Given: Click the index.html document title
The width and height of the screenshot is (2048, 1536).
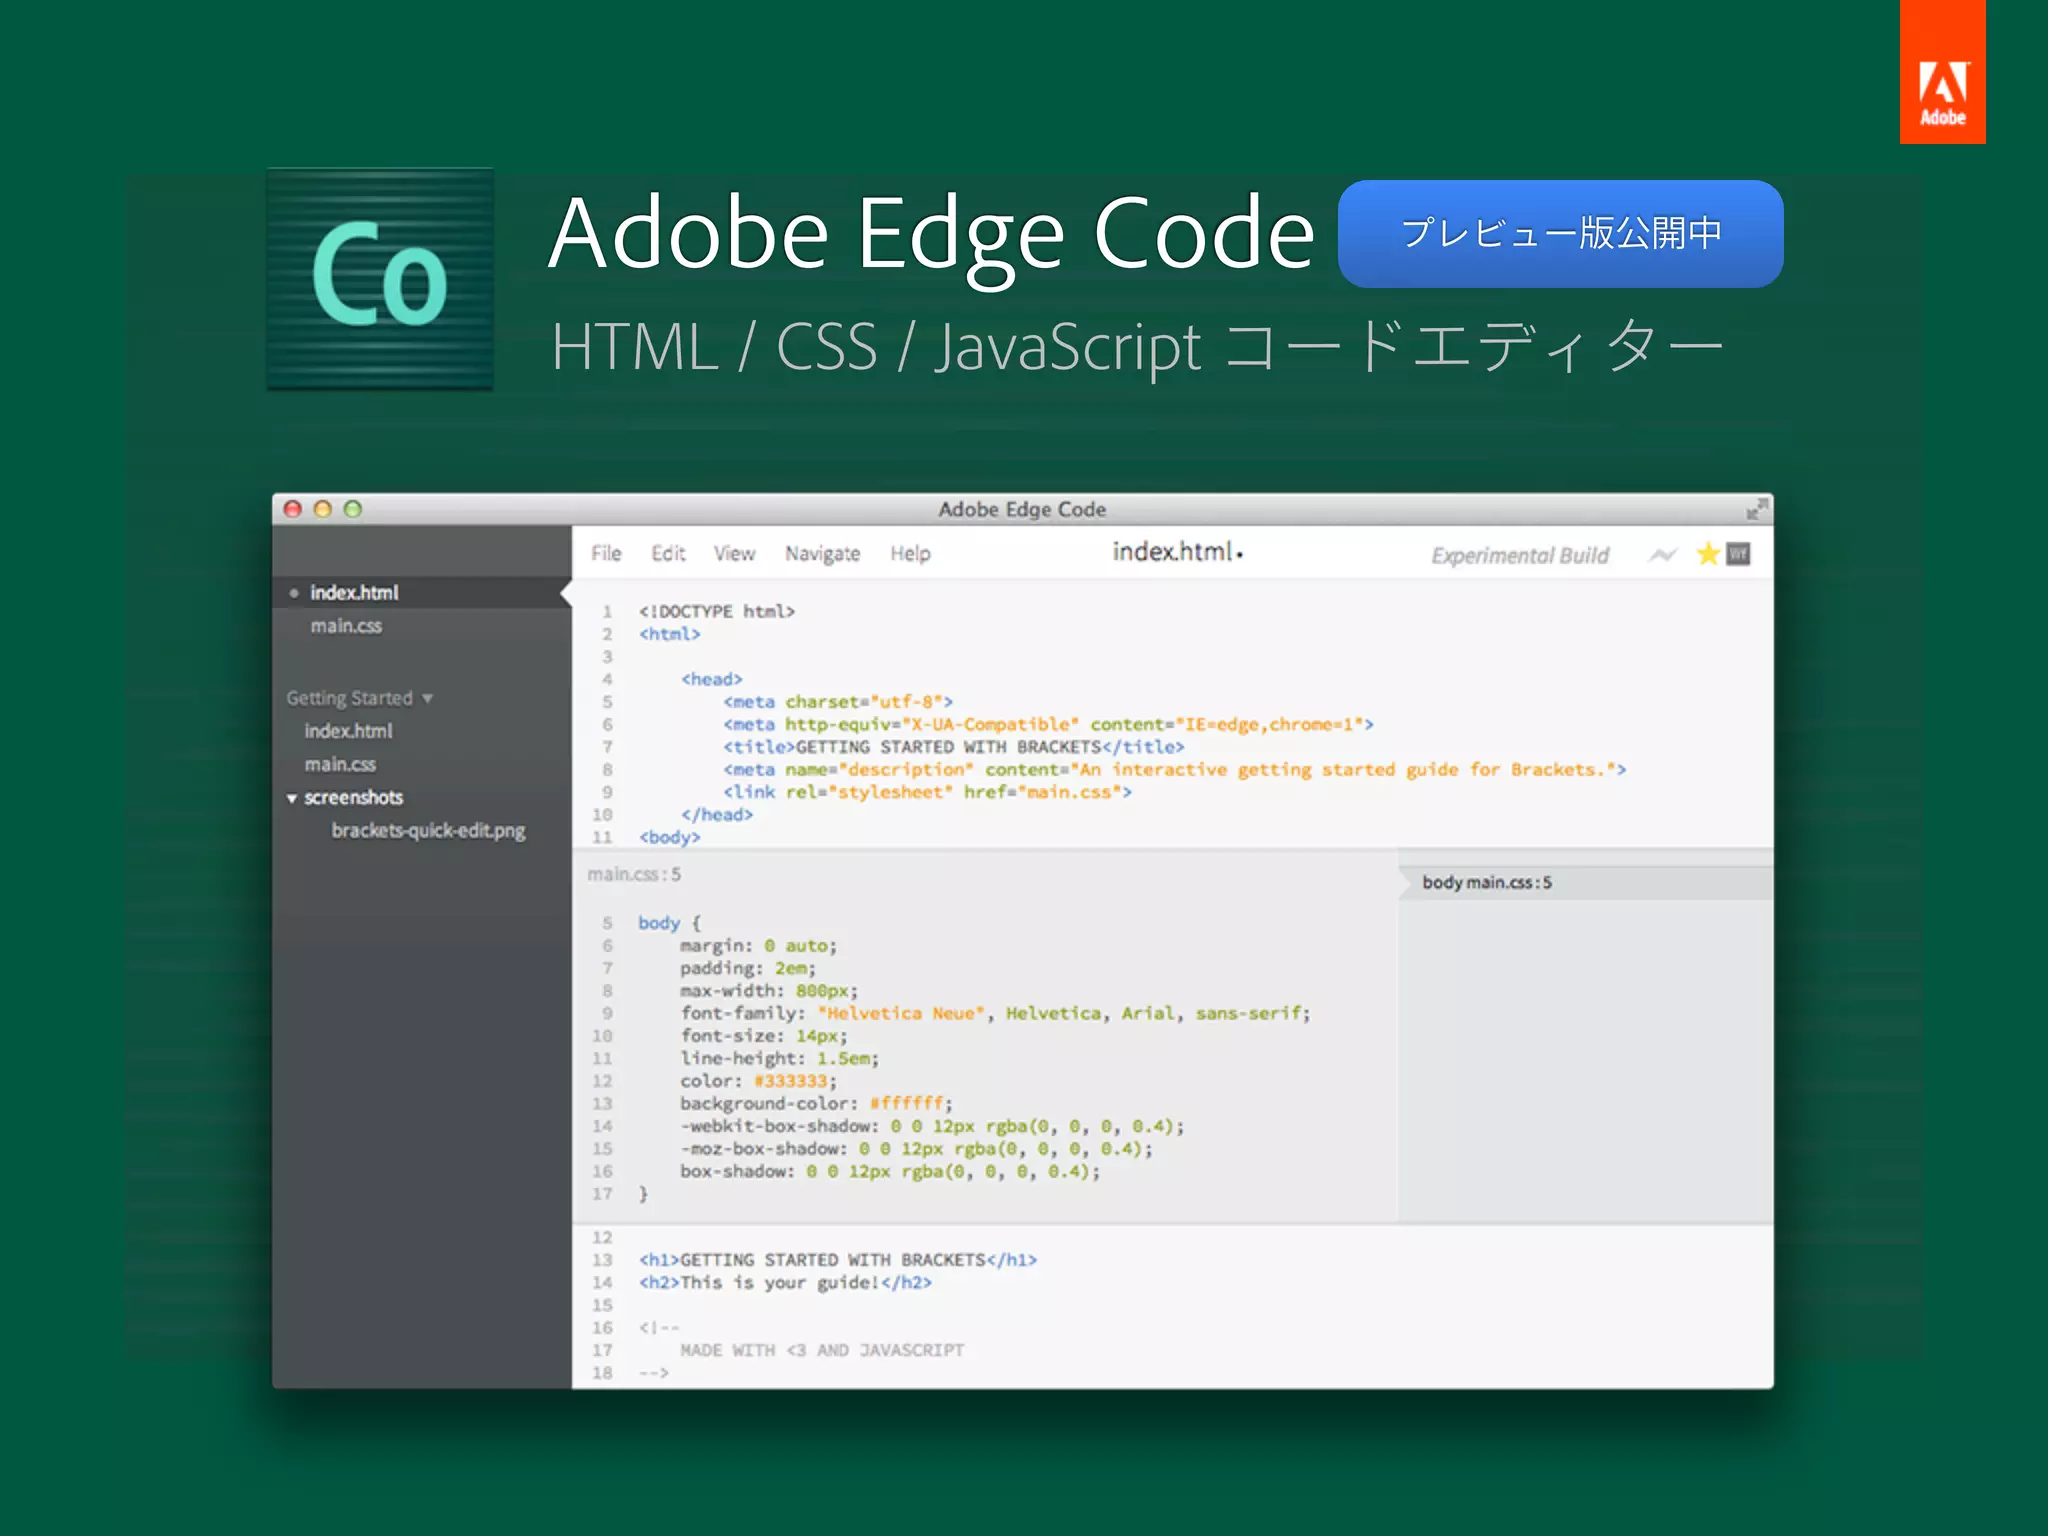Looking at the screenshot, I should (x=1172, y=552).
